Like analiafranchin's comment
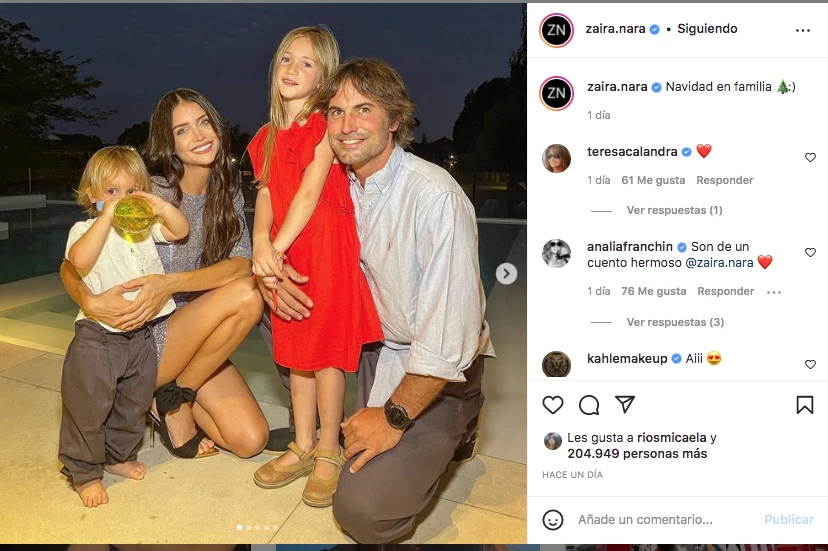Image resolution: width=828 pixels, height=551 pixels. pyautogui.click(x=810, y=253)
